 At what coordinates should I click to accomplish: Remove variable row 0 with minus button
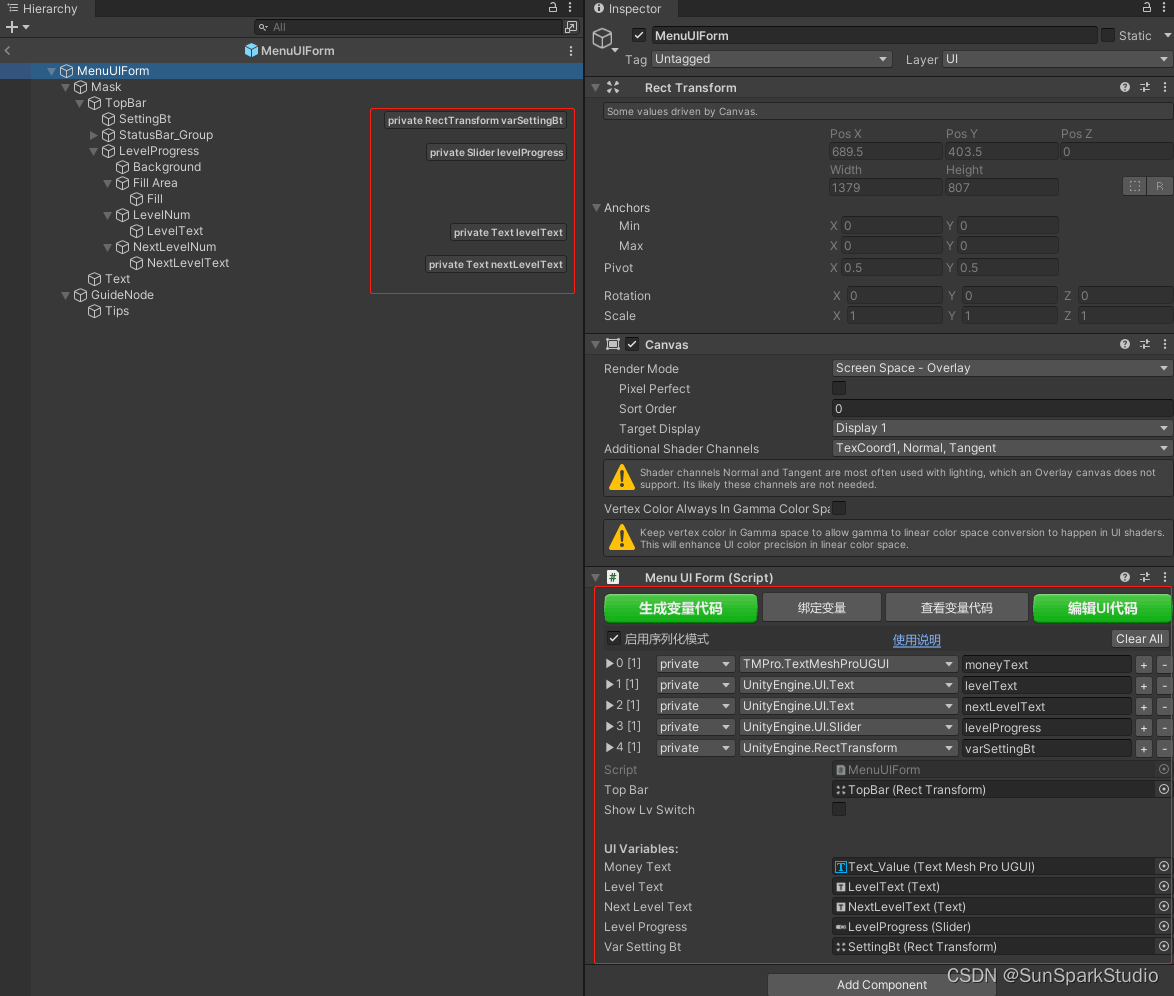[x=1163, y=664]
